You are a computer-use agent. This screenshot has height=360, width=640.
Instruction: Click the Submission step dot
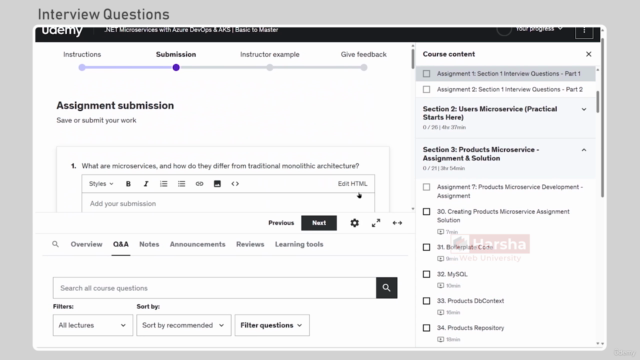176,67
